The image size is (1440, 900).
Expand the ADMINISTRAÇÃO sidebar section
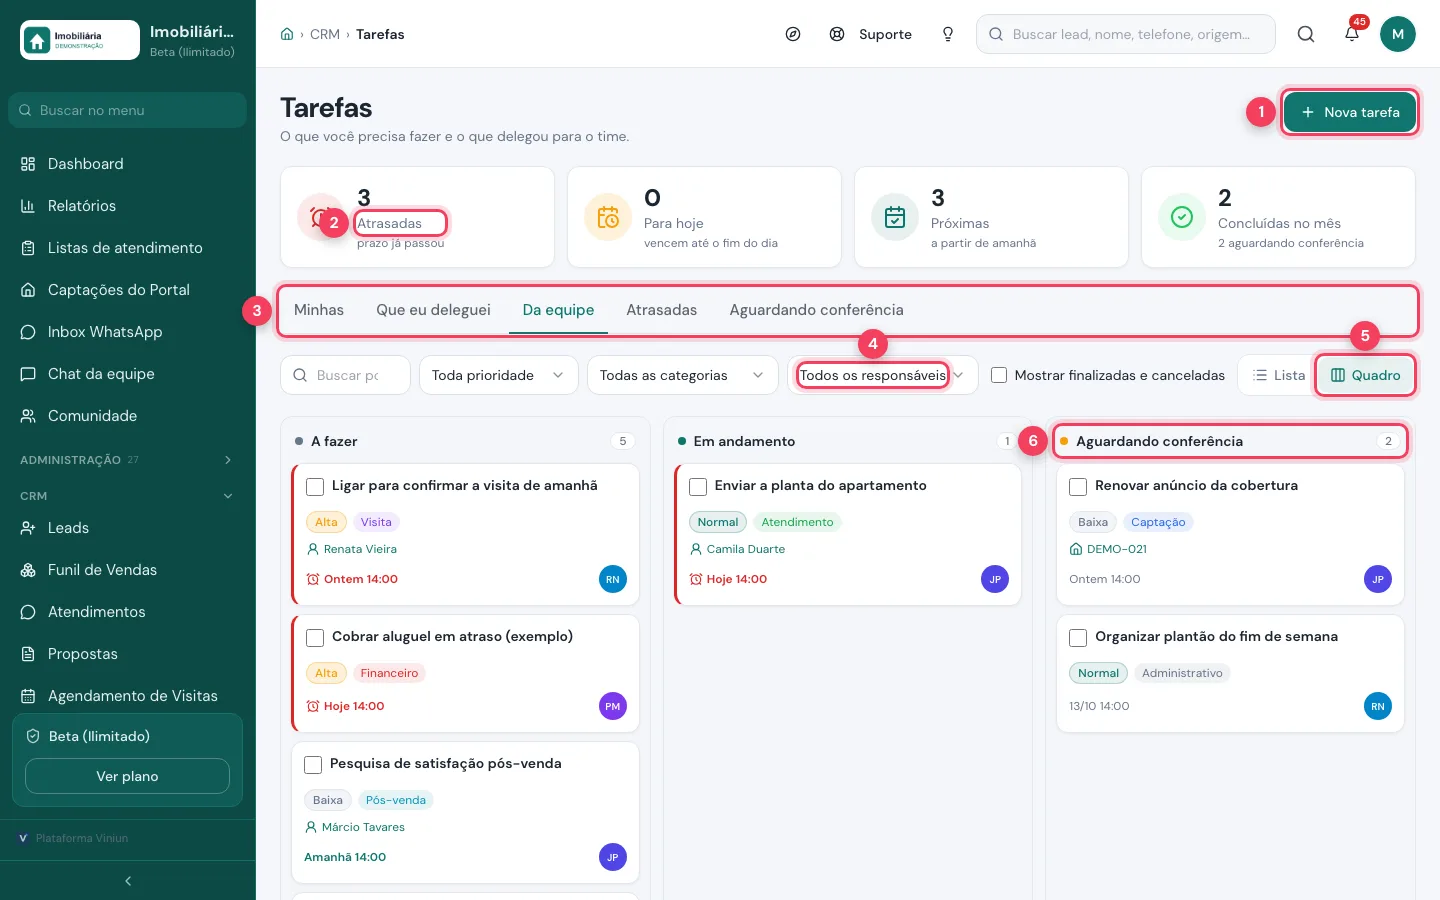pos(128,460)
